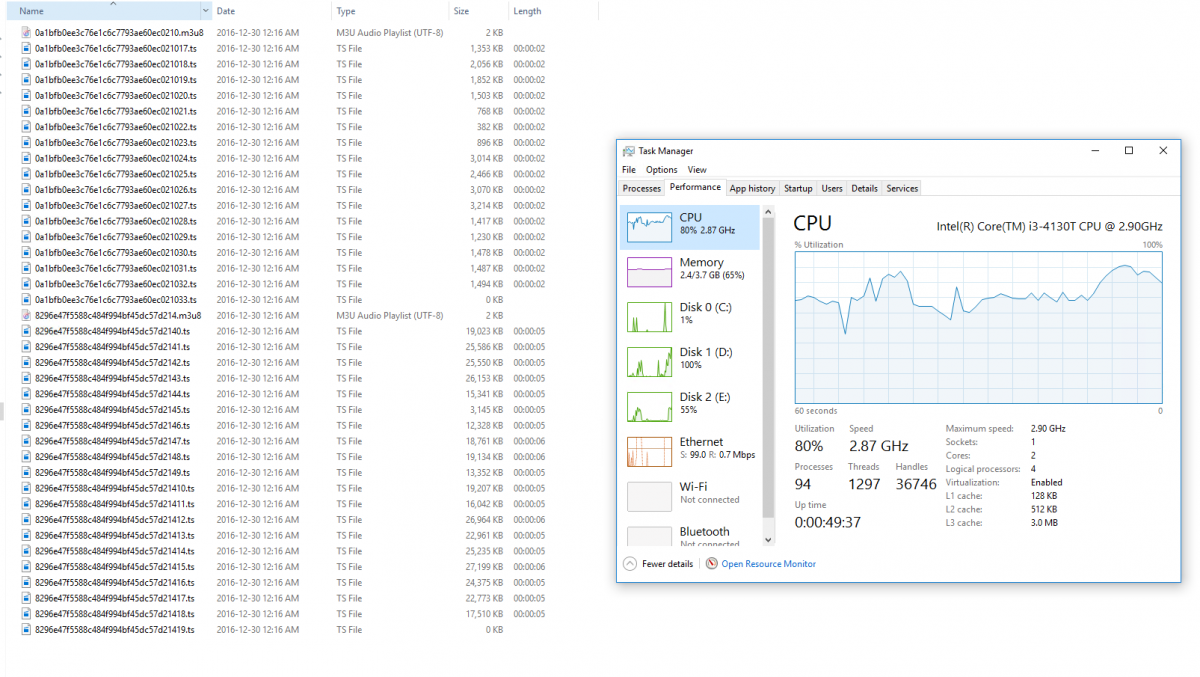Click file icon of 8296e47f5588c484f994bf45dc57d2140.ts
This screenshot has width=1200, height=677.
[x=27, y=331]
